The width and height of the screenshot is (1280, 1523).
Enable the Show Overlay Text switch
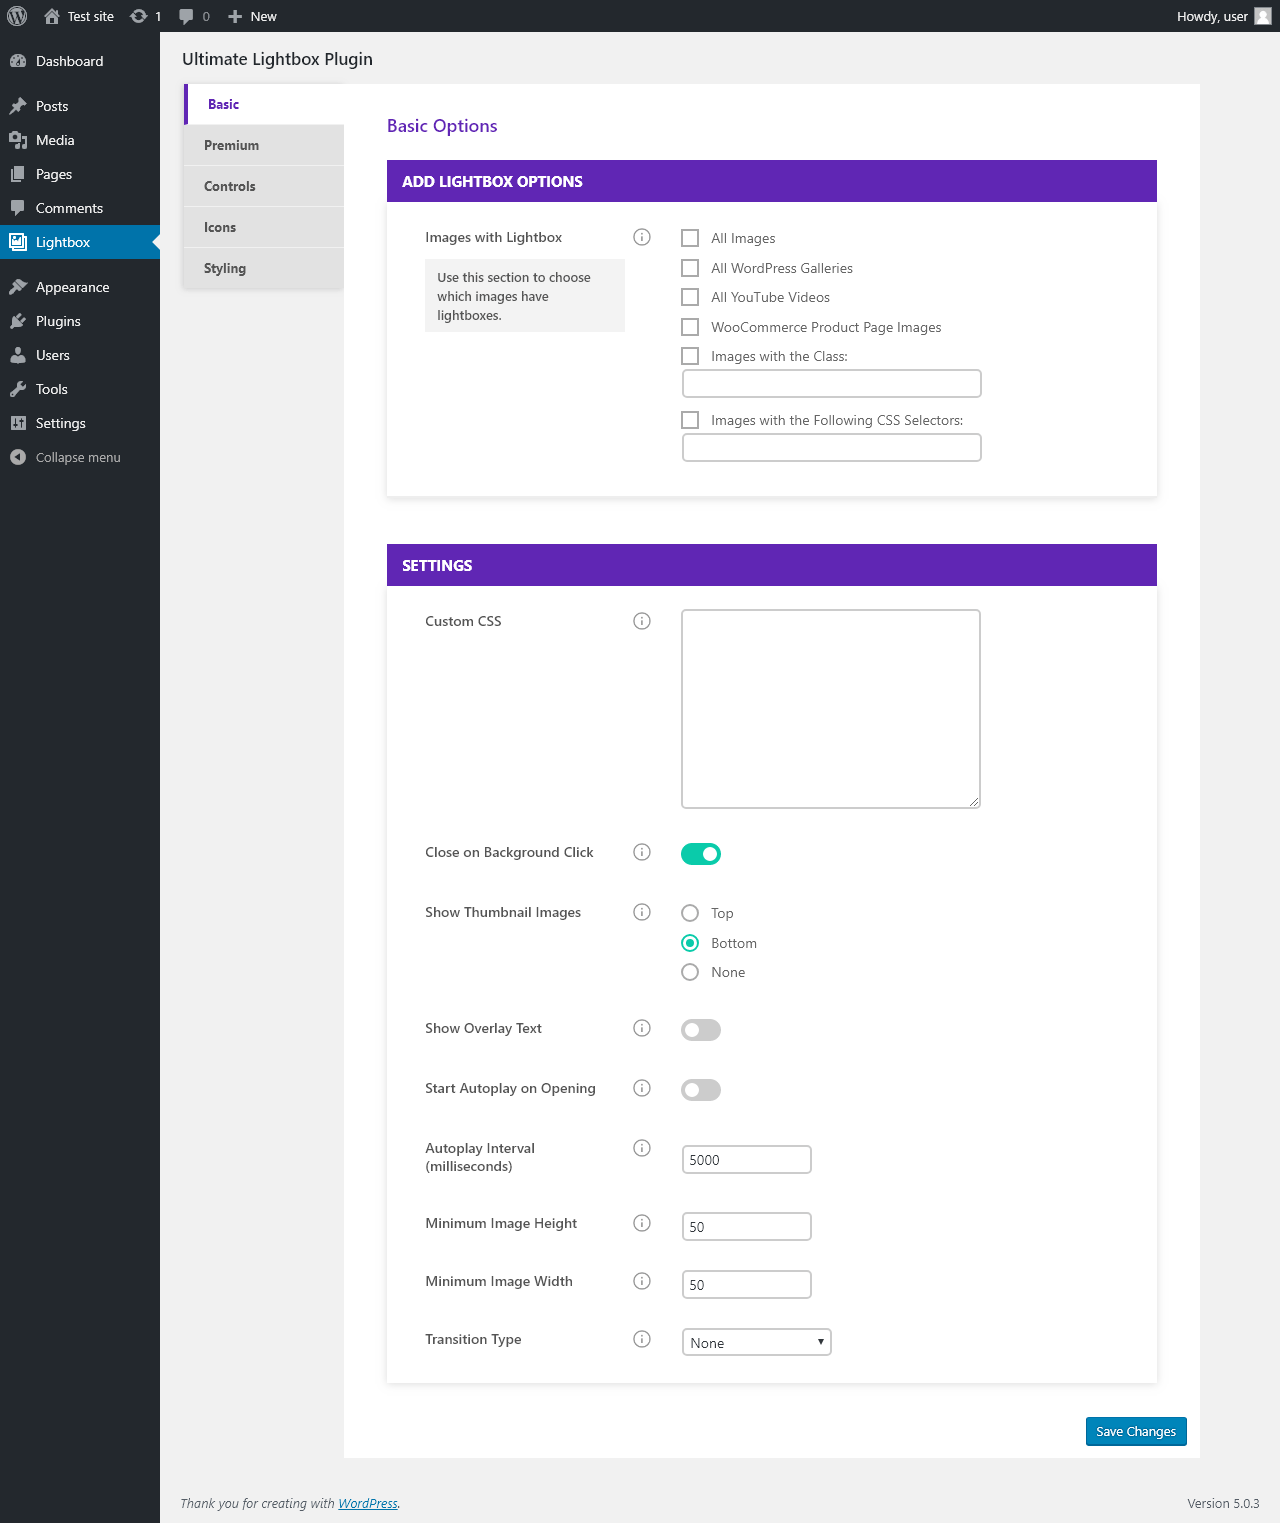[x=701, y=1030]
